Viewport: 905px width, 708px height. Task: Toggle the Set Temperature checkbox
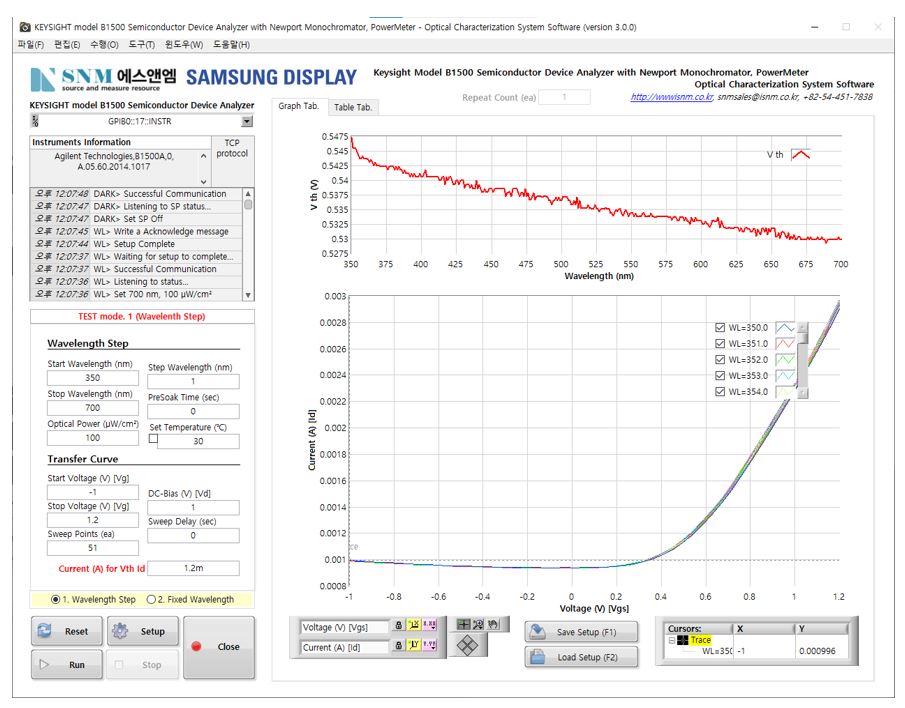click(x=153, y=438)
